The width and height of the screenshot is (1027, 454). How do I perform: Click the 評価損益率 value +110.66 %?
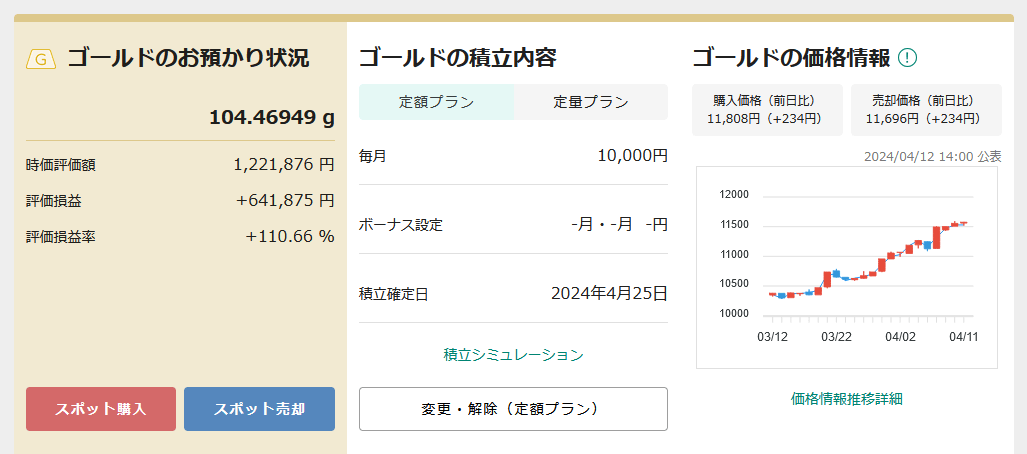289,236
